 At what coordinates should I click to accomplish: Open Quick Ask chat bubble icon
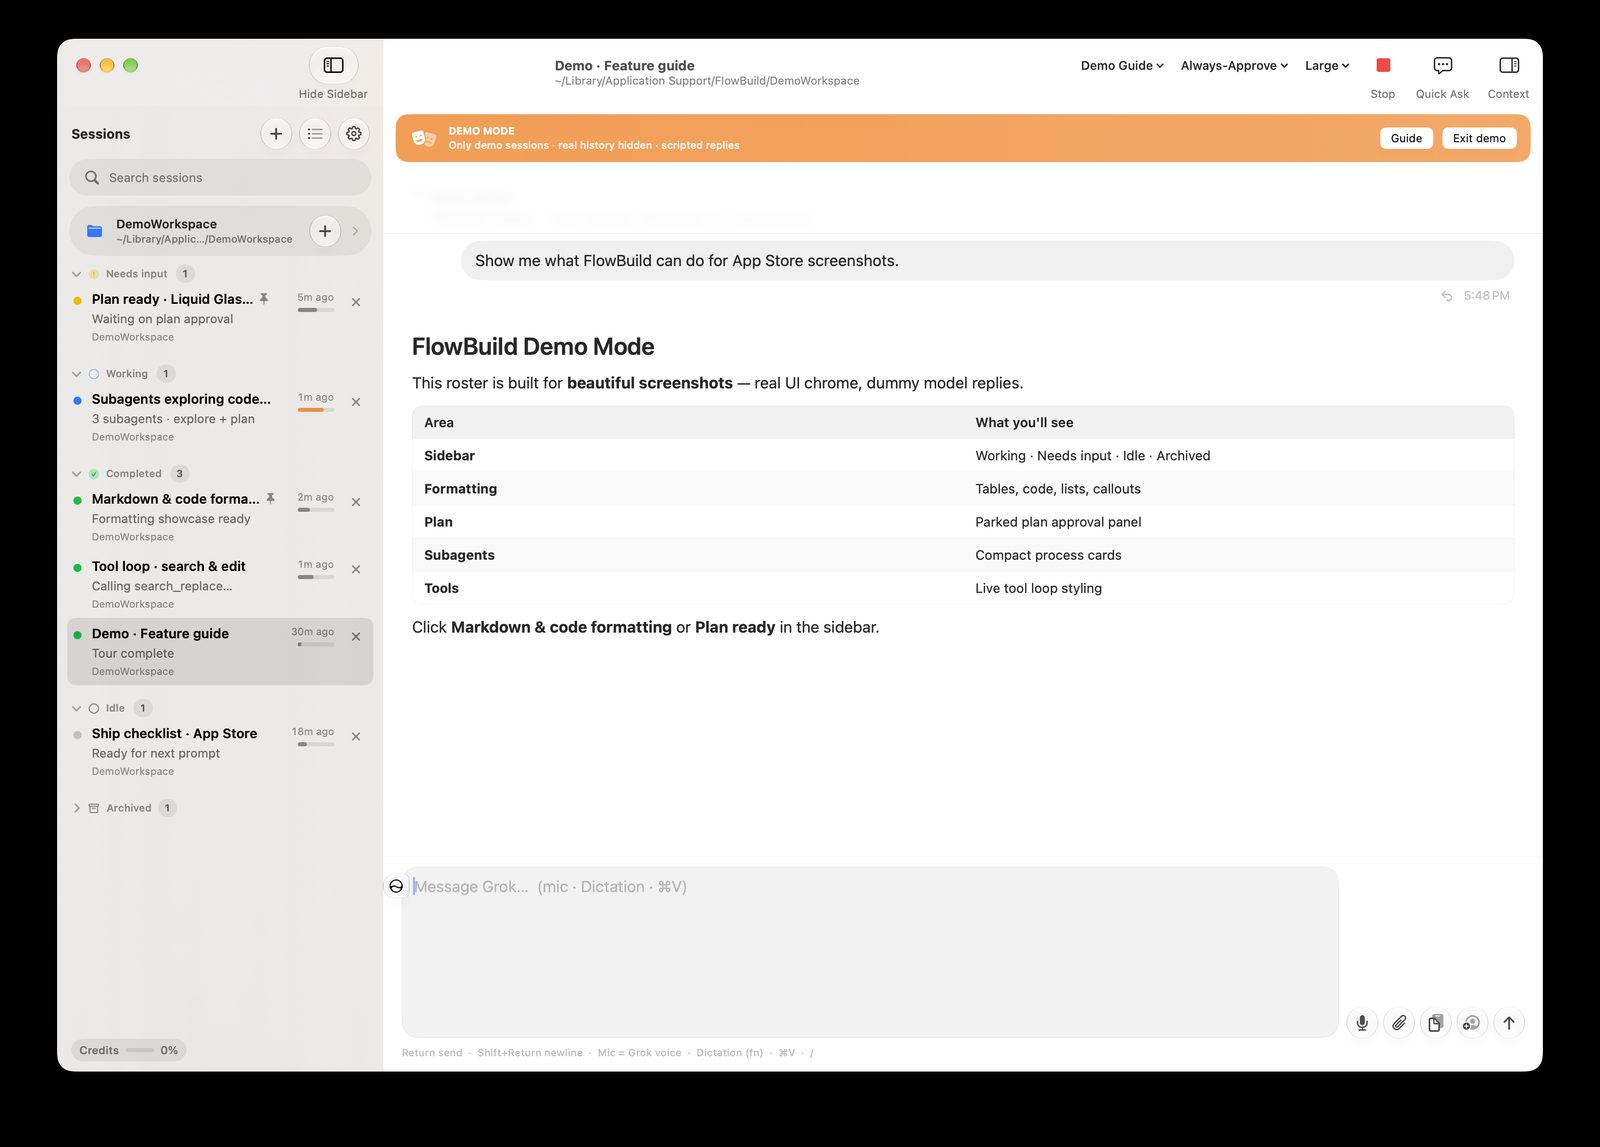pos(1442,65)
